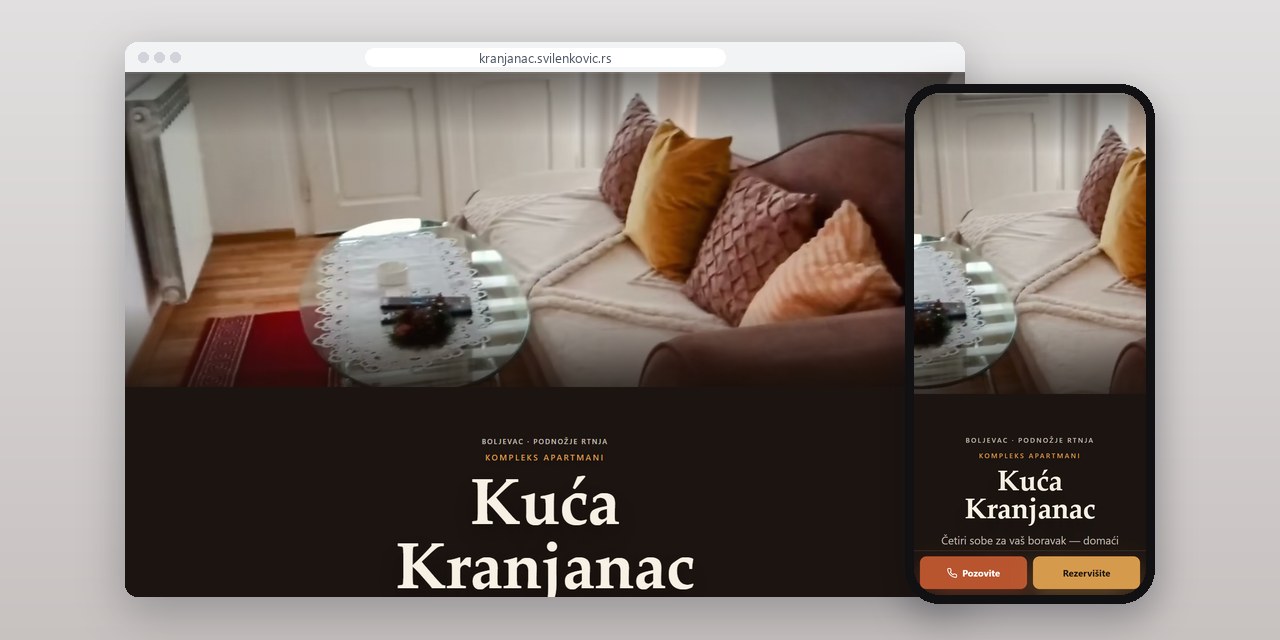Click the phone icon in Pozovite button
This screenshot has height=640, width=1280.
[x=952, y=574]
